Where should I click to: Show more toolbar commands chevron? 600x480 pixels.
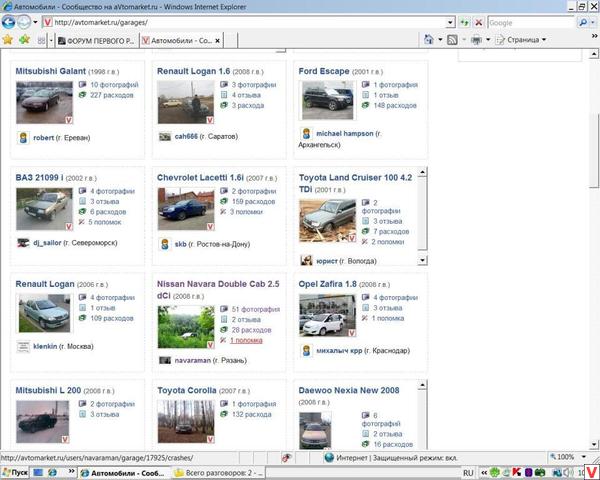tap(594, 36)
